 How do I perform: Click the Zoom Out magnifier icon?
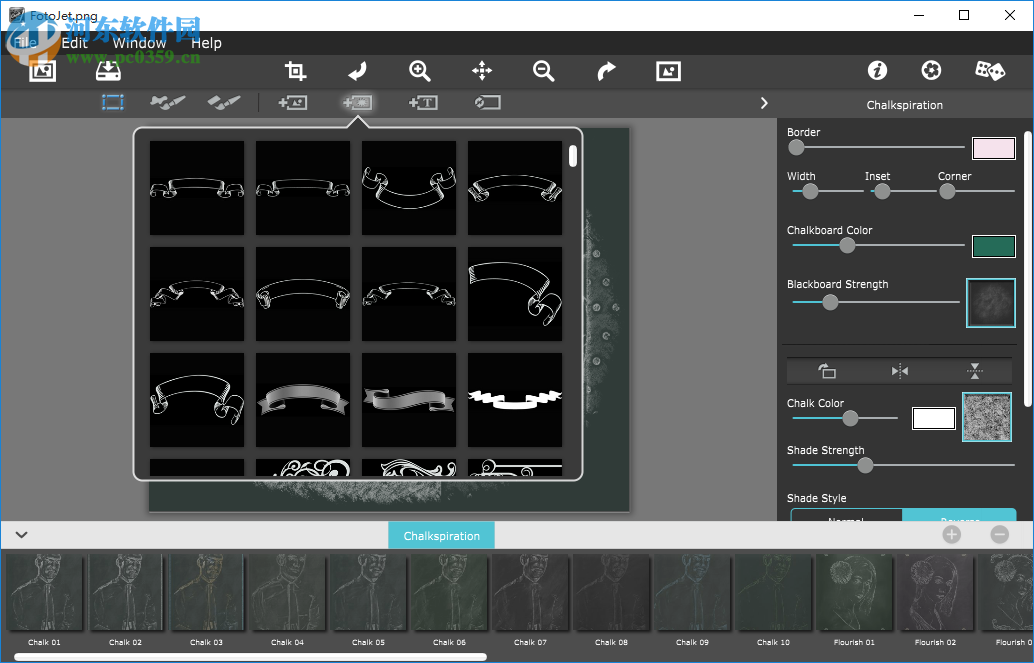(543, 71)
